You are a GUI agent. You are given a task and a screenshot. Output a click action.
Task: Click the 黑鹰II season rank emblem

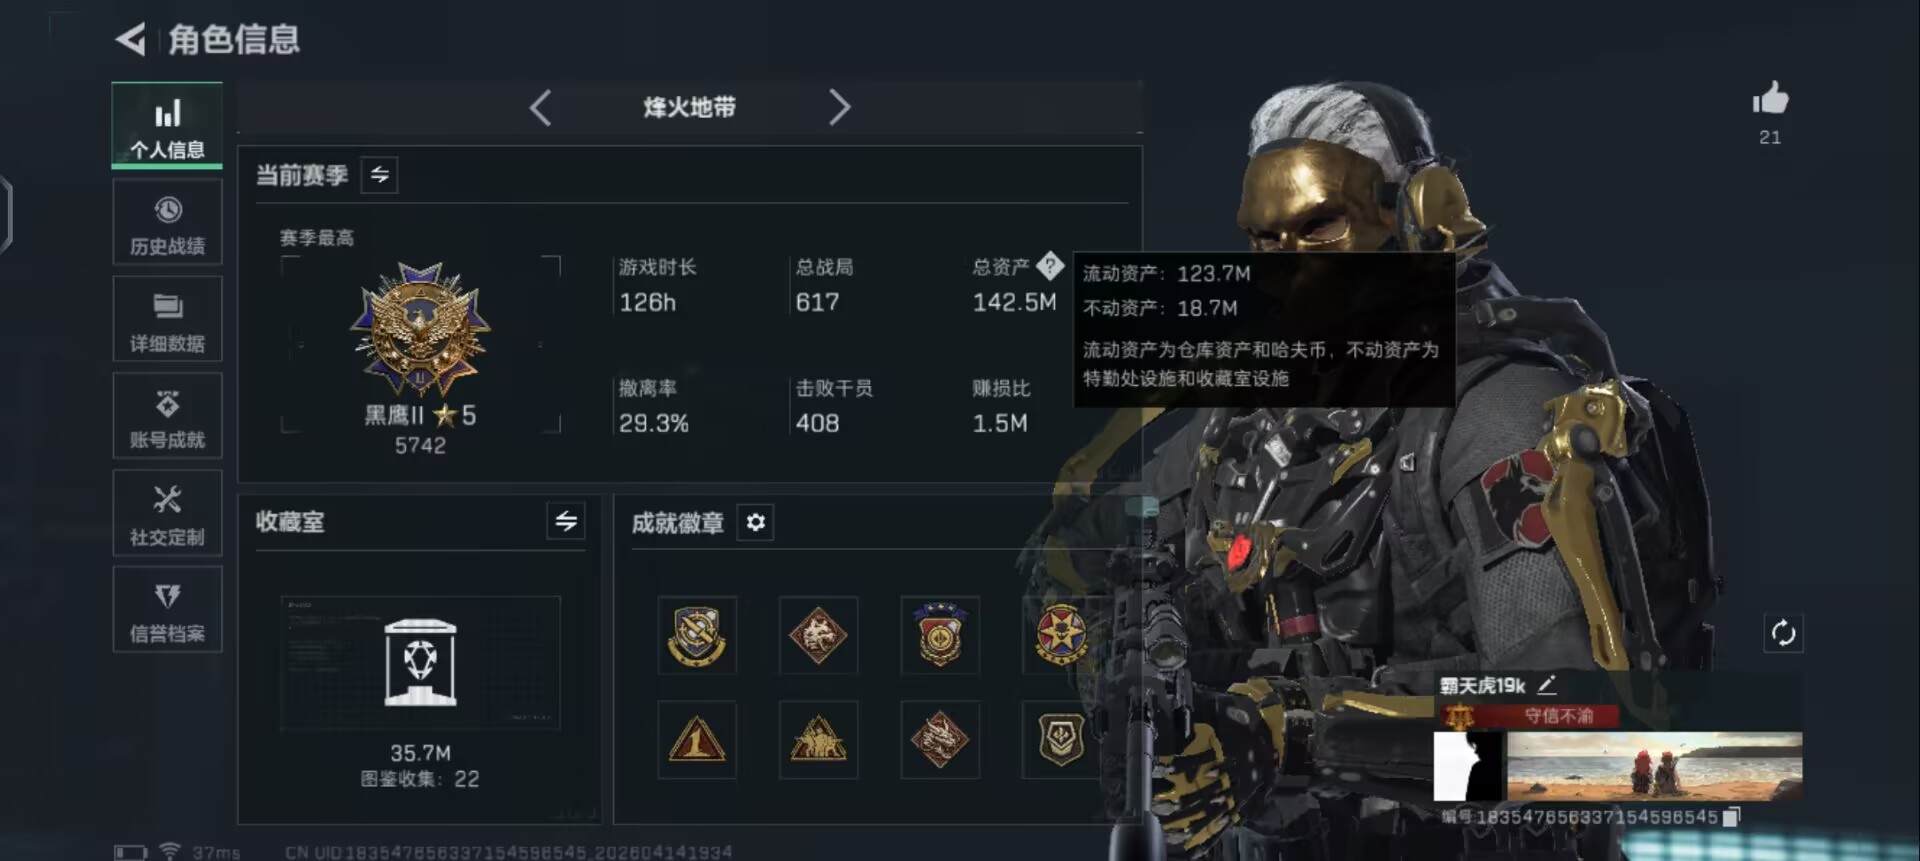(420, 330)
